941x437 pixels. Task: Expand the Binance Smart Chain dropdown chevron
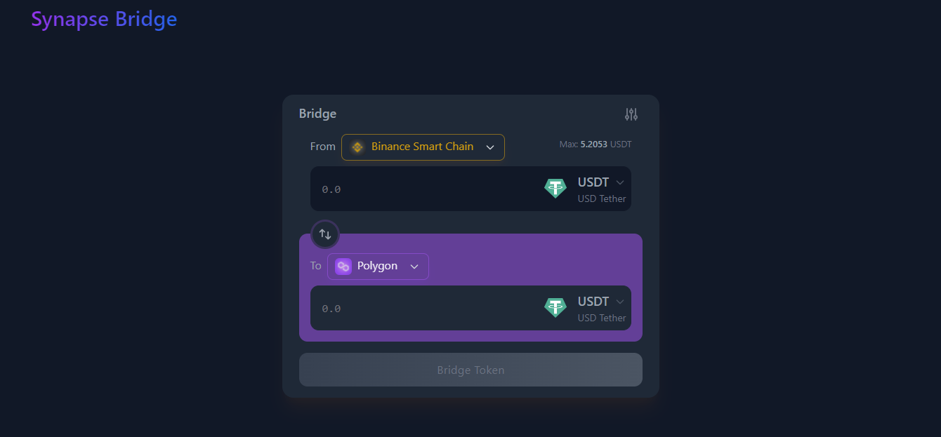(490, 148)
